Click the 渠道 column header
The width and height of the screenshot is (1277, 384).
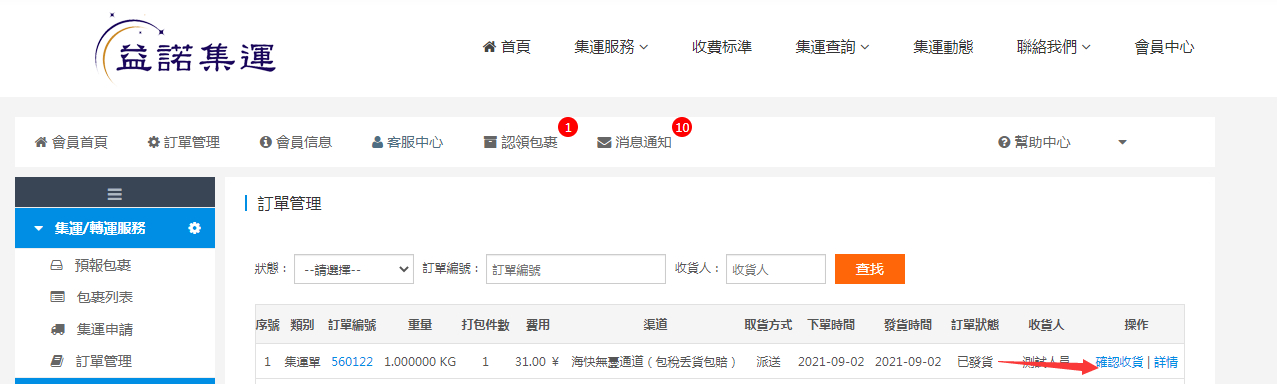pos(656,325)
